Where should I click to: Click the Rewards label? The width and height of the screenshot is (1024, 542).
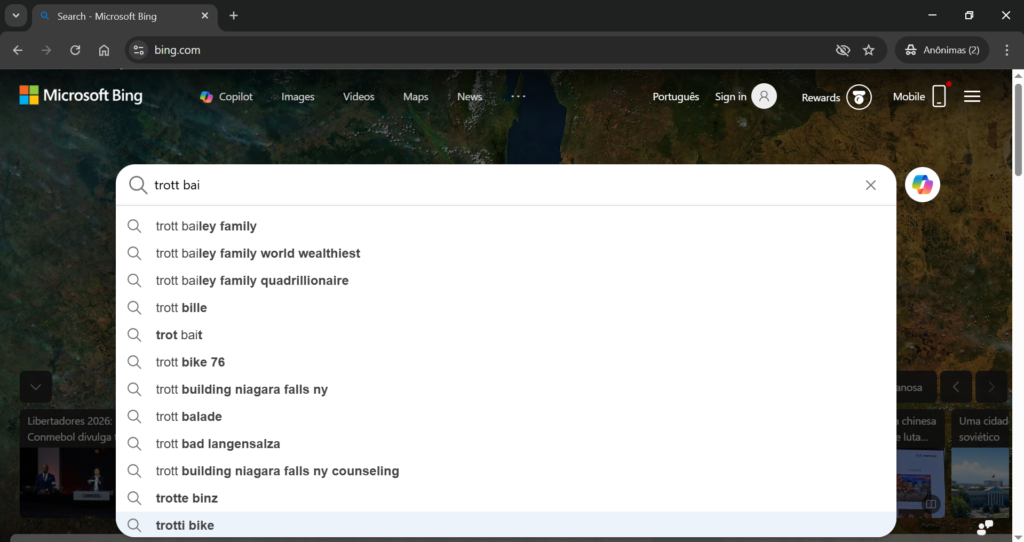(x=820, y=97)
